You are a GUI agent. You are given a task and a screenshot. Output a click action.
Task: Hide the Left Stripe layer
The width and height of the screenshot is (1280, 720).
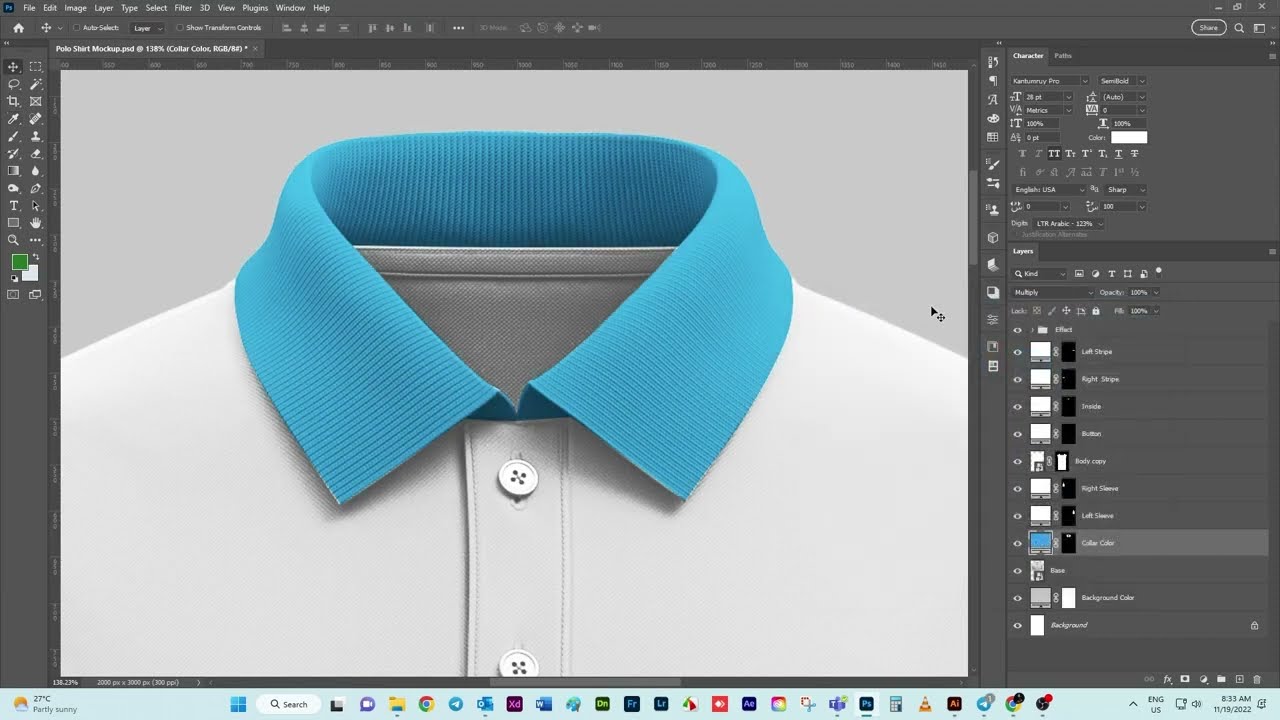(x=1018, y=352)
